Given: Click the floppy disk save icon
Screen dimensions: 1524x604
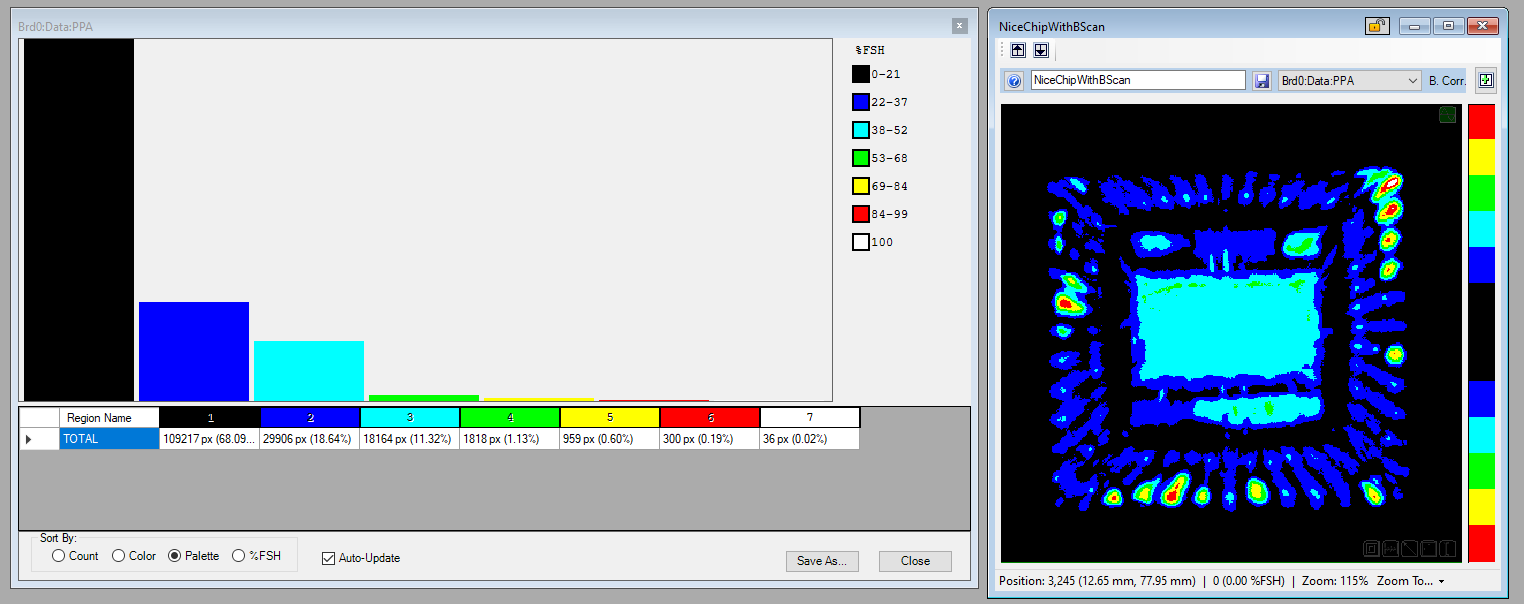Looking at the screenshot, I should pos(1262,81).
